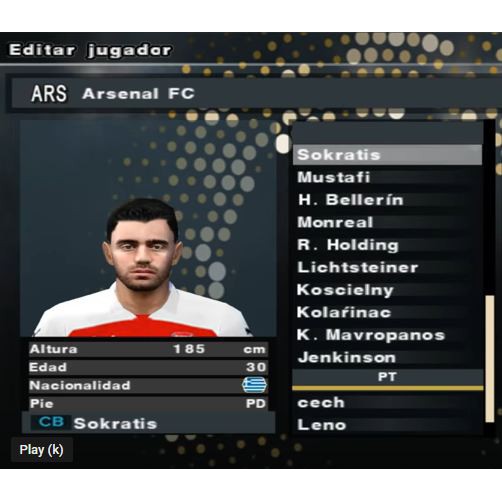Select Lichtsteiner in the list
Screen dimensions: 502x502
click(388, 267)
